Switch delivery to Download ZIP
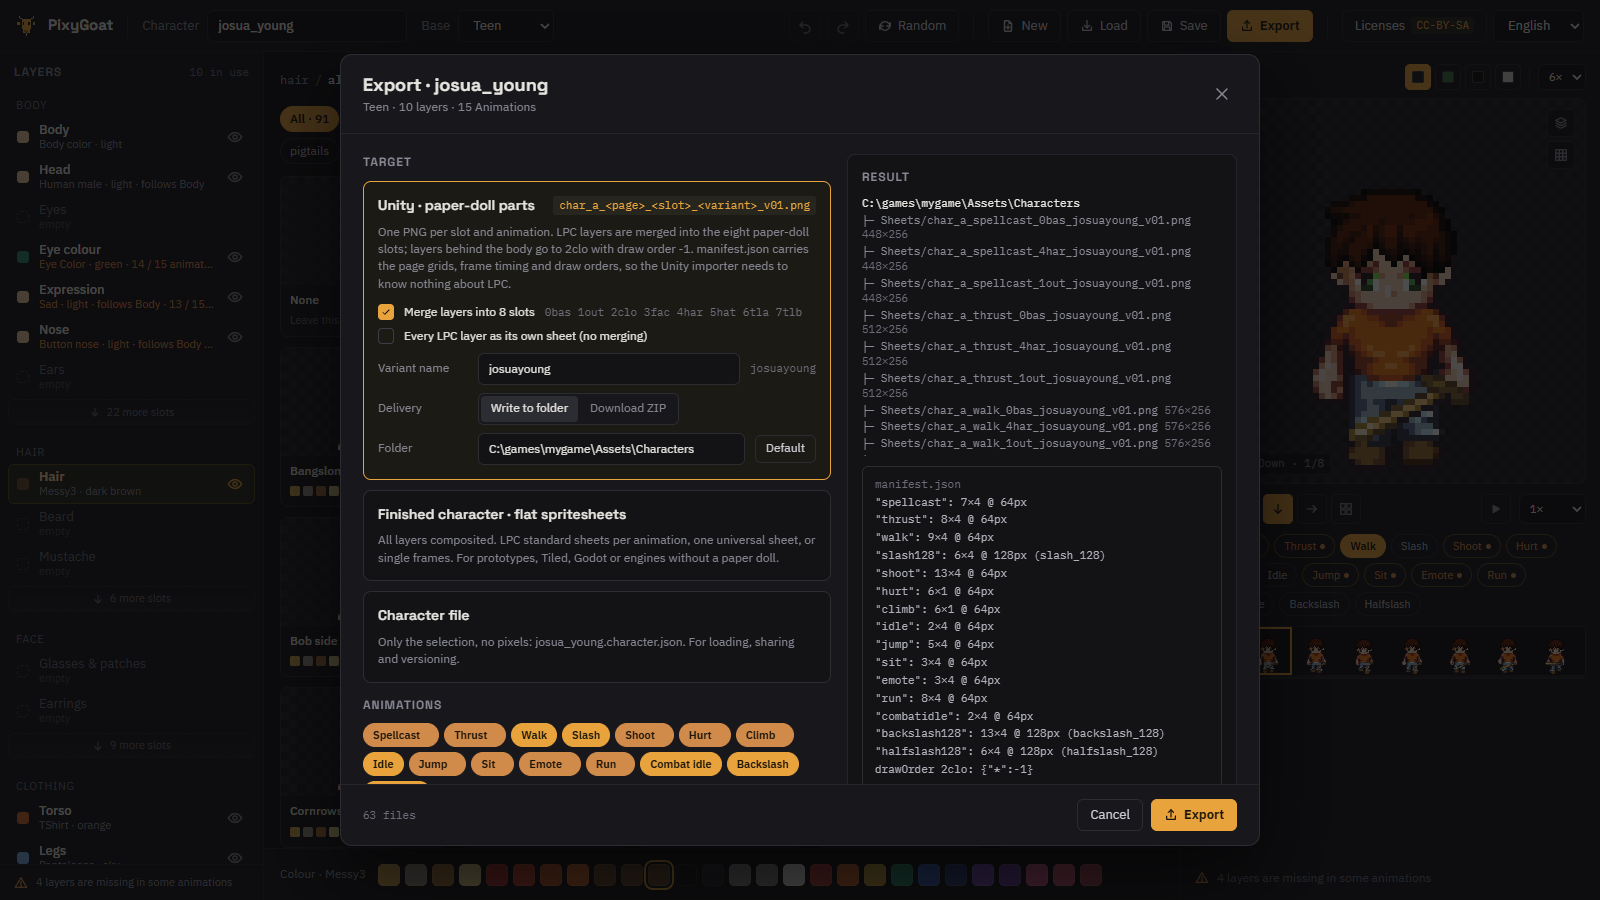This screenshot has height=900, width=1600. tap(628, 408)
